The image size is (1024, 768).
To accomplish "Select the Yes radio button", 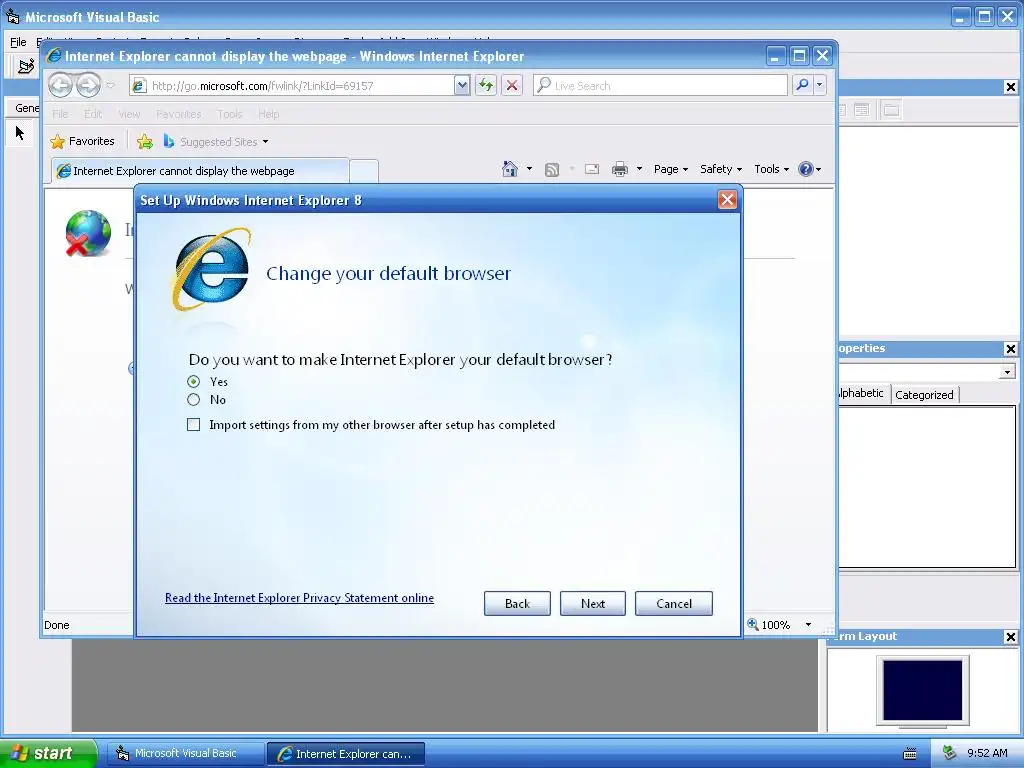I will coord(193,381).
